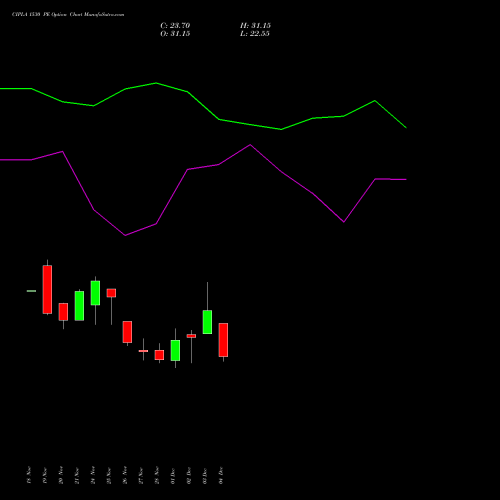
Task: Select the high value H: 31.15
Action: pyautogui.click(x=255, y=26)
